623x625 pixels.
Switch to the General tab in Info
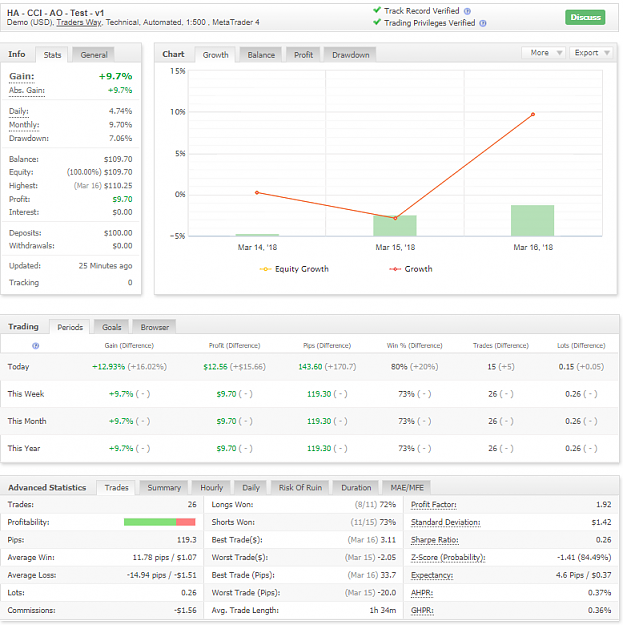[94, 55]
